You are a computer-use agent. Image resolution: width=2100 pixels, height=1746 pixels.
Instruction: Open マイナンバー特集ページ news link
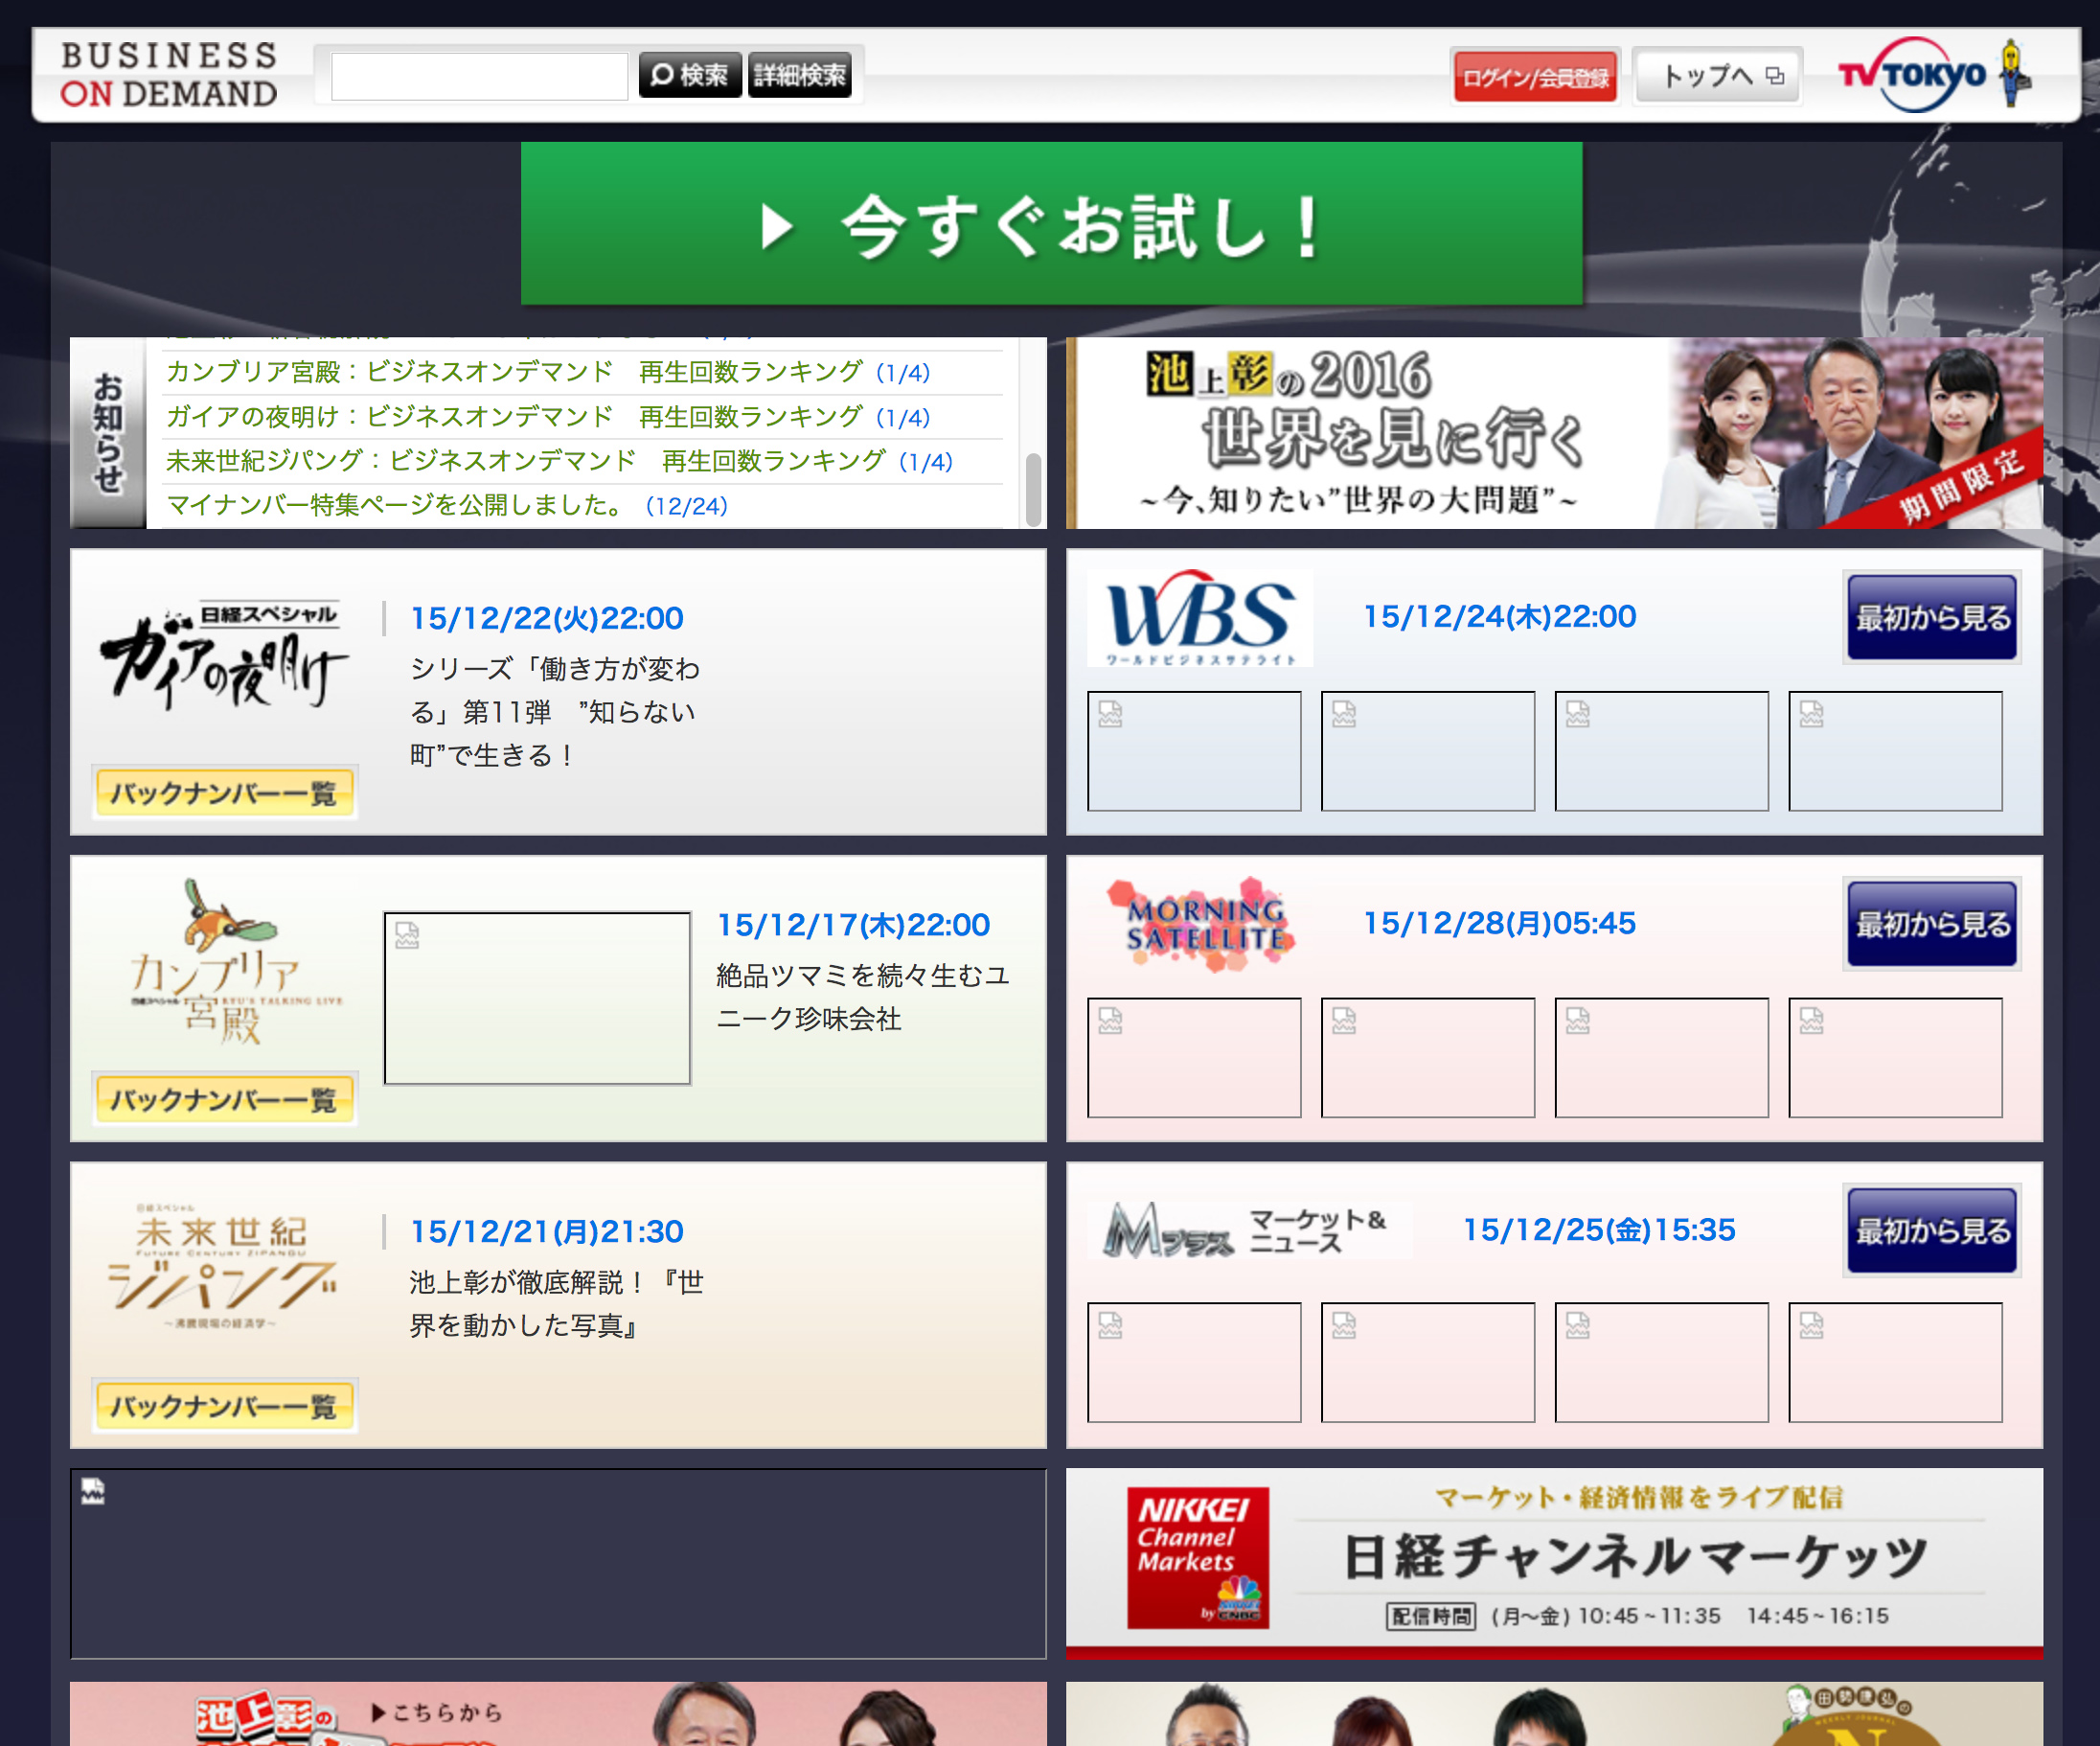[394, 505]
